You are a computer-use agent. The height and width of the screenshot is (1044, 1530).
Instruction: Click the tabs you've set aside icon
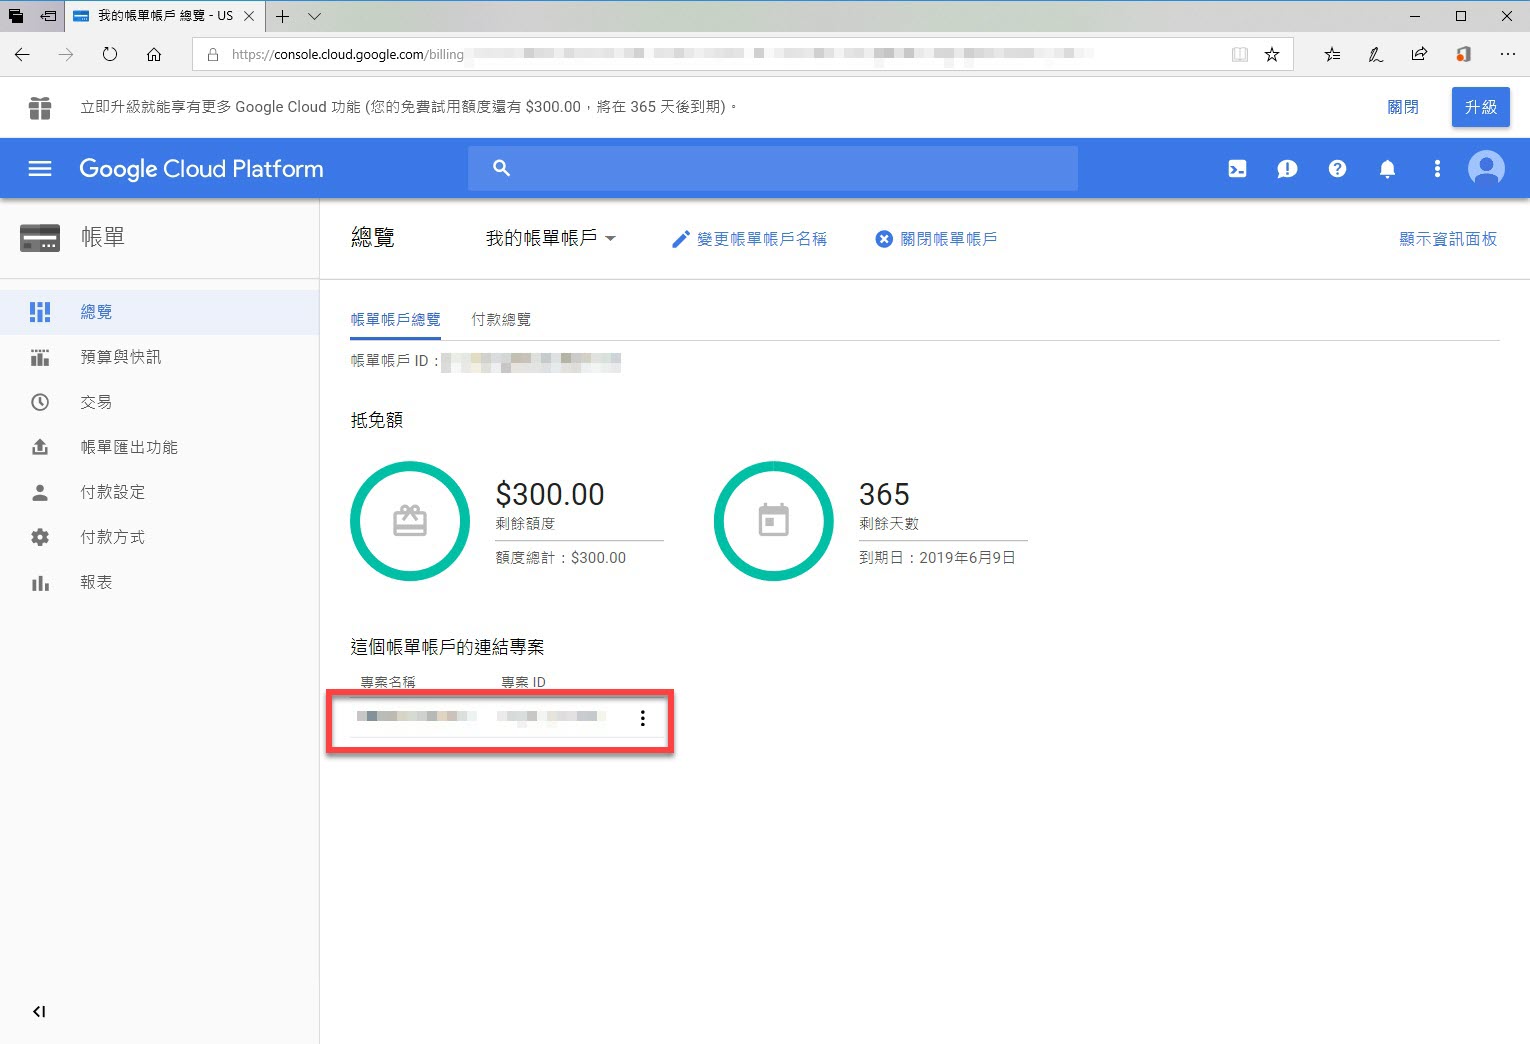click(x=16, y=16)
